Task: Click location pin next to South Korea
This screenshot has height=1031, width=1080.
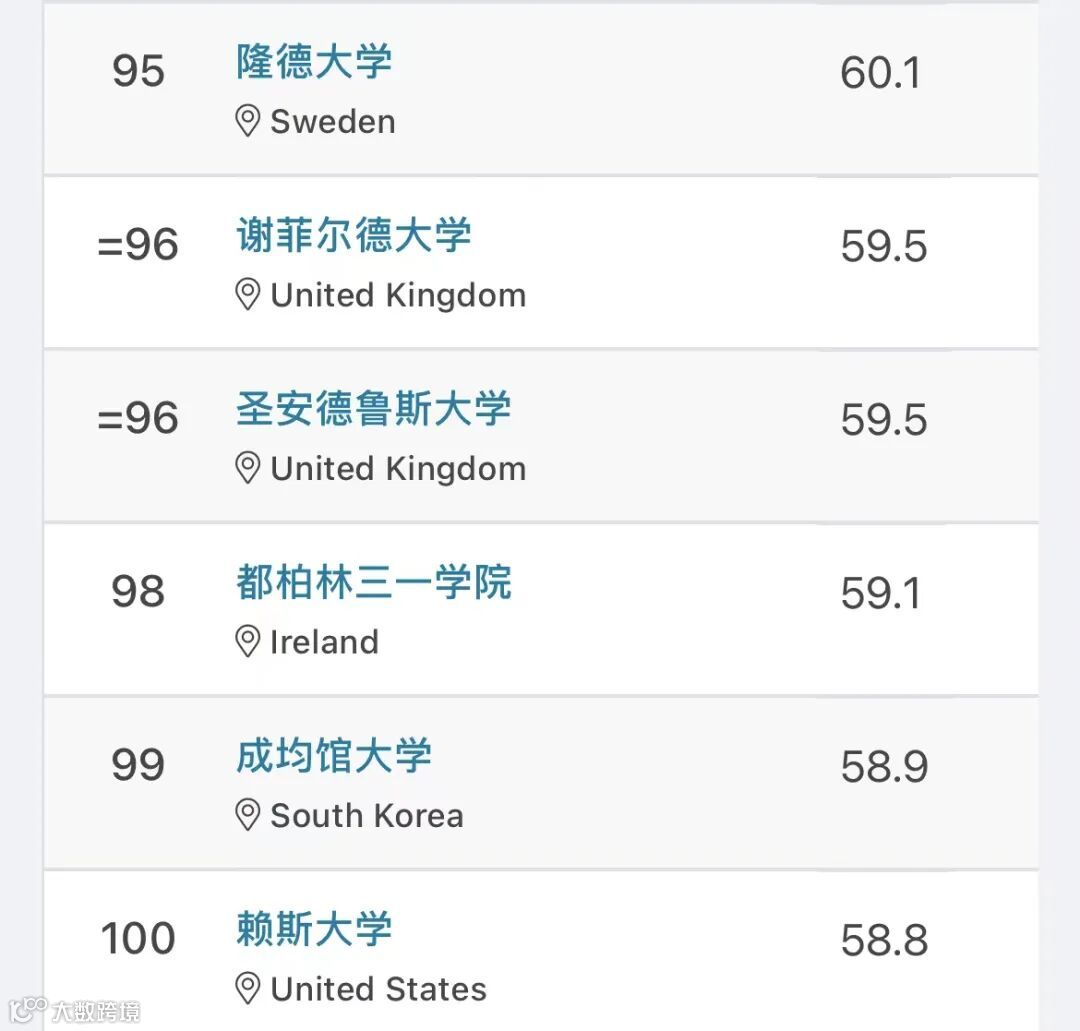Action: click(247, 815)
